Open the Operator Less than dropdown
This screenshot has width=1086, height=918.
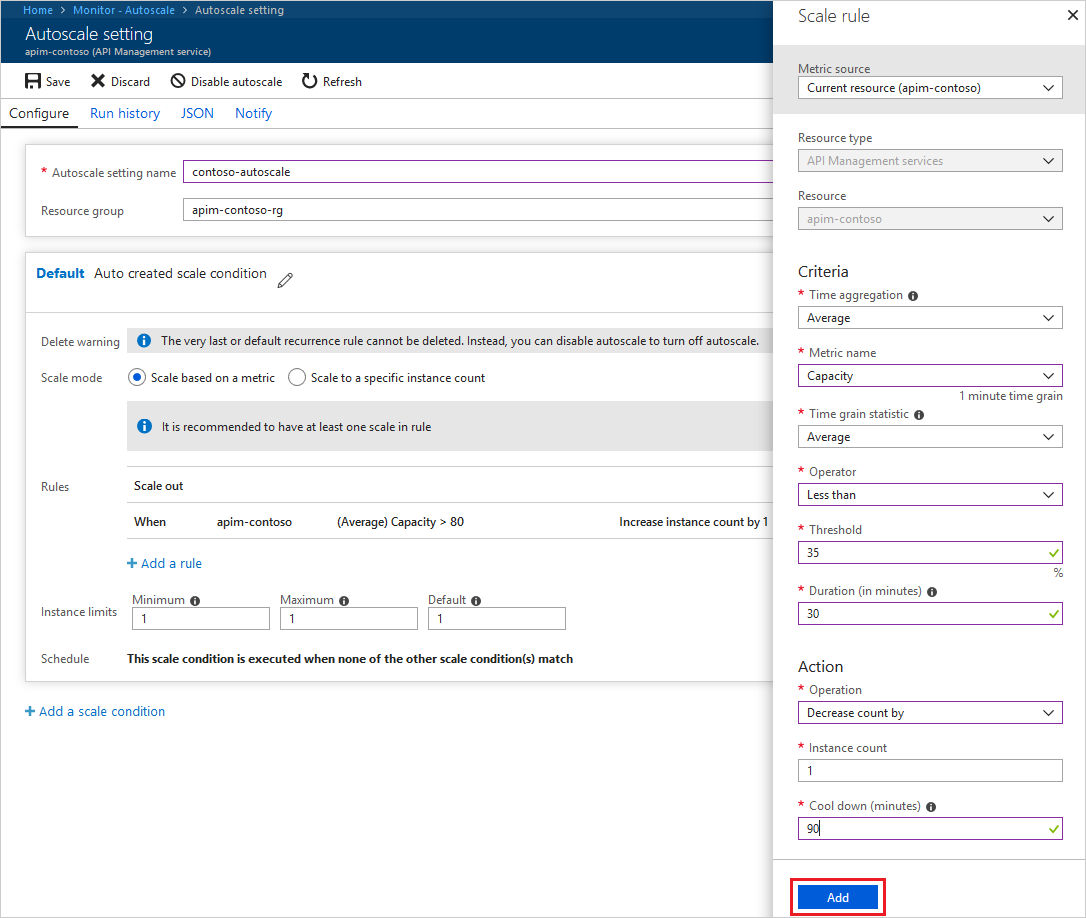coord(929,495)
